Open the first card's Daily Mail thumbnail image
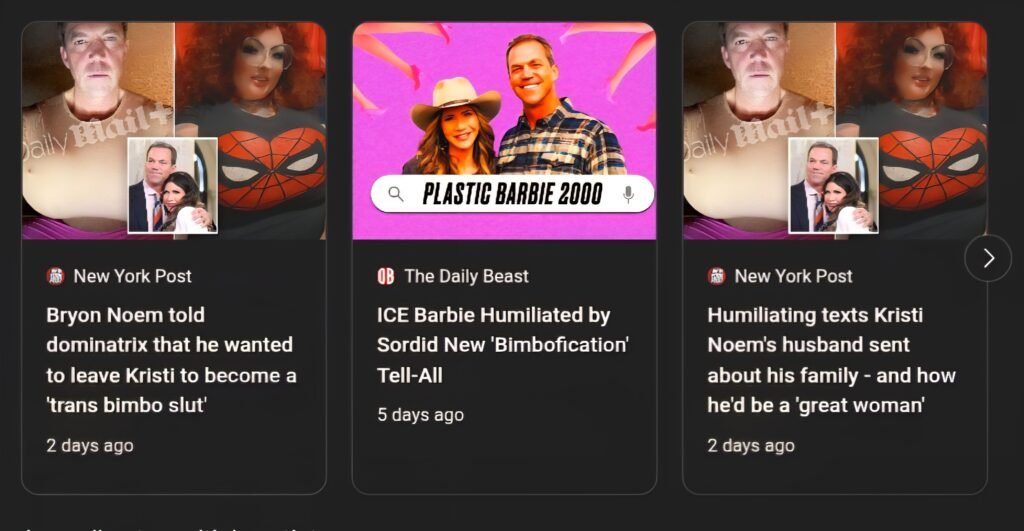 click(174, 131)
